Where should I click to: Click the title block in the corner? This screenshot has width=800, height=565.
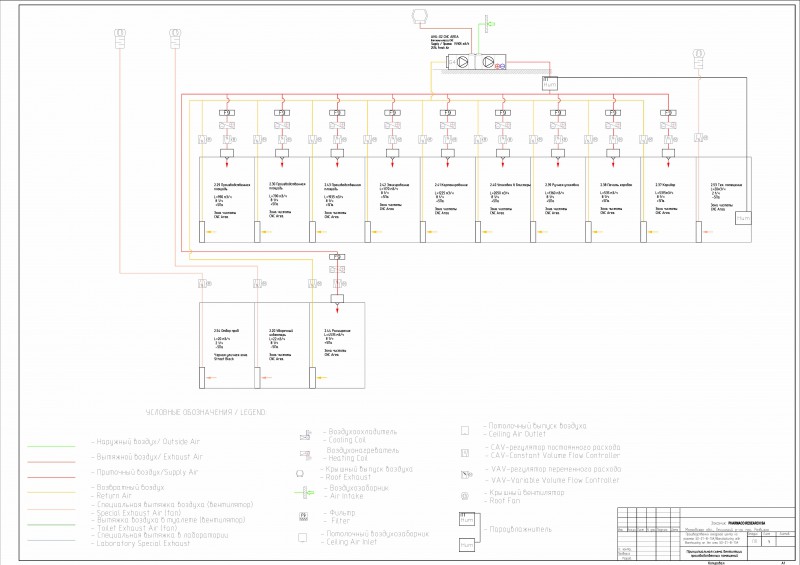click(706, 534)
